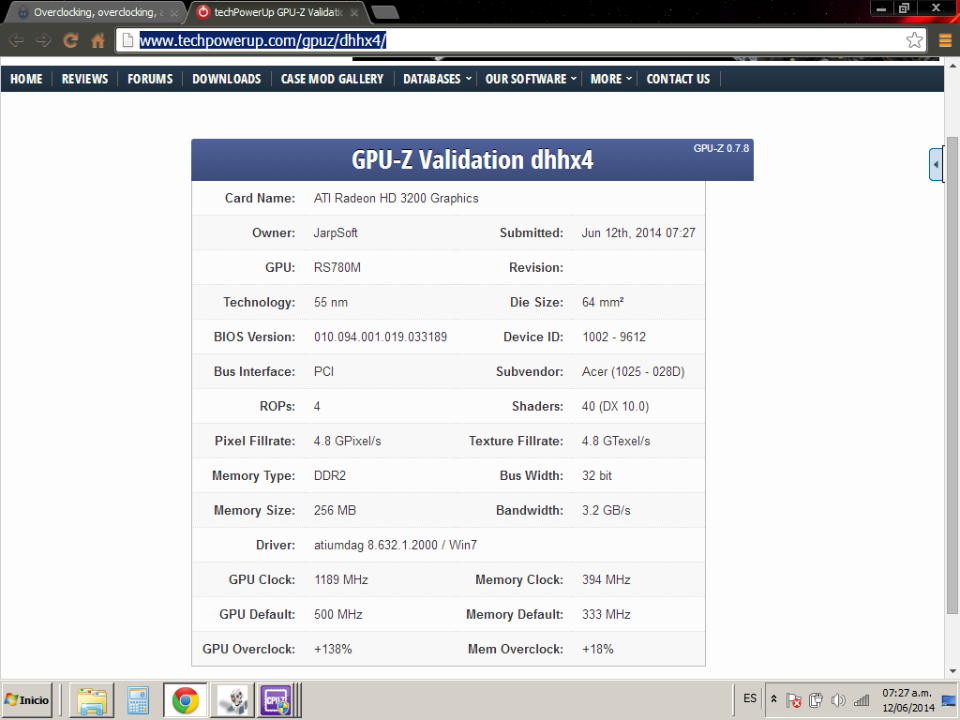Viewport: 960px width, 720px height.
Task: Click the bandwidth value 3.2 GB/s
Action: 606,511
